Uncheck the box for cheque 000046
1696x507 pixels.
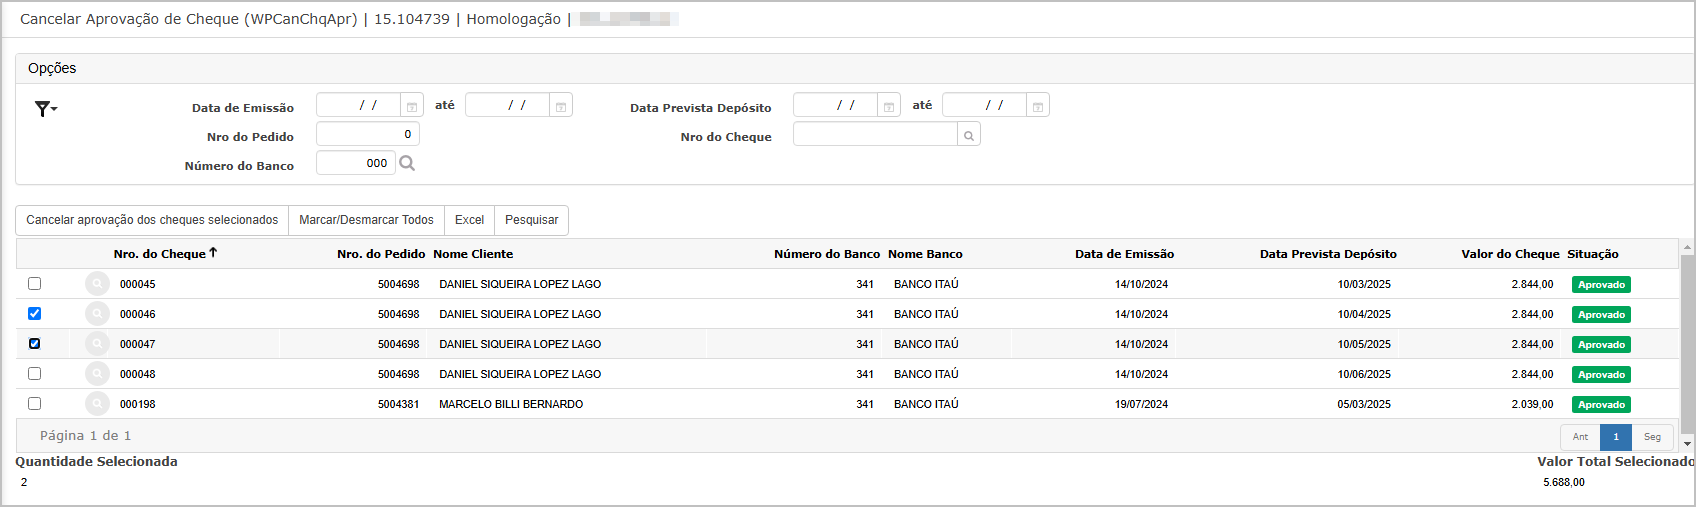35,314
